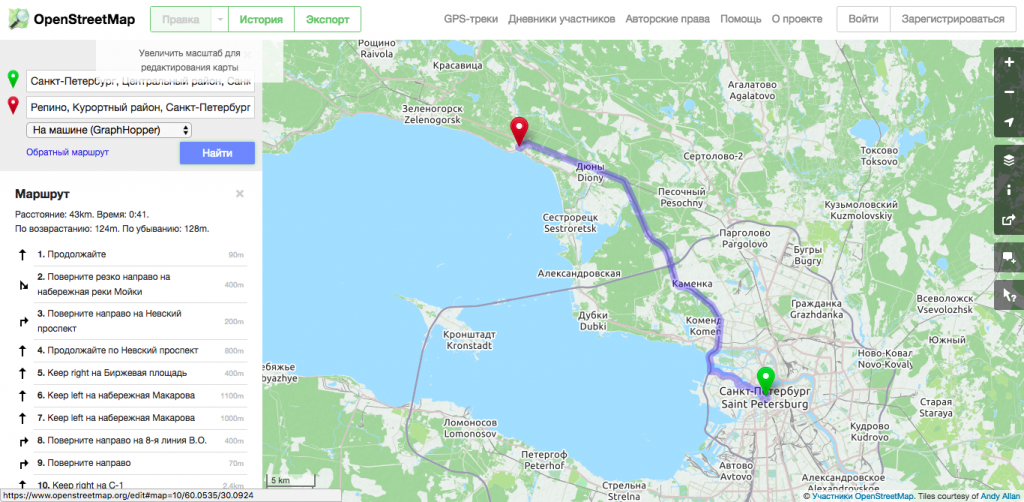Open the map legend info icon
Viewport: 1024px width, 502px height.
(x=1009, y=190)
